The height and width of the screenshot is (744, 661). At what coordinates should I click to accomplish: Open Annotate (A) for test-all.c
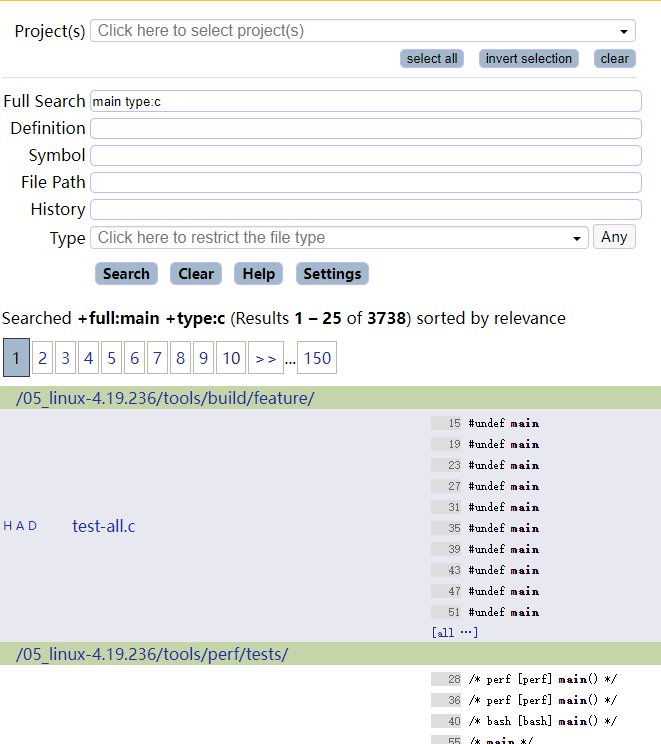click(x=20, y=526)
